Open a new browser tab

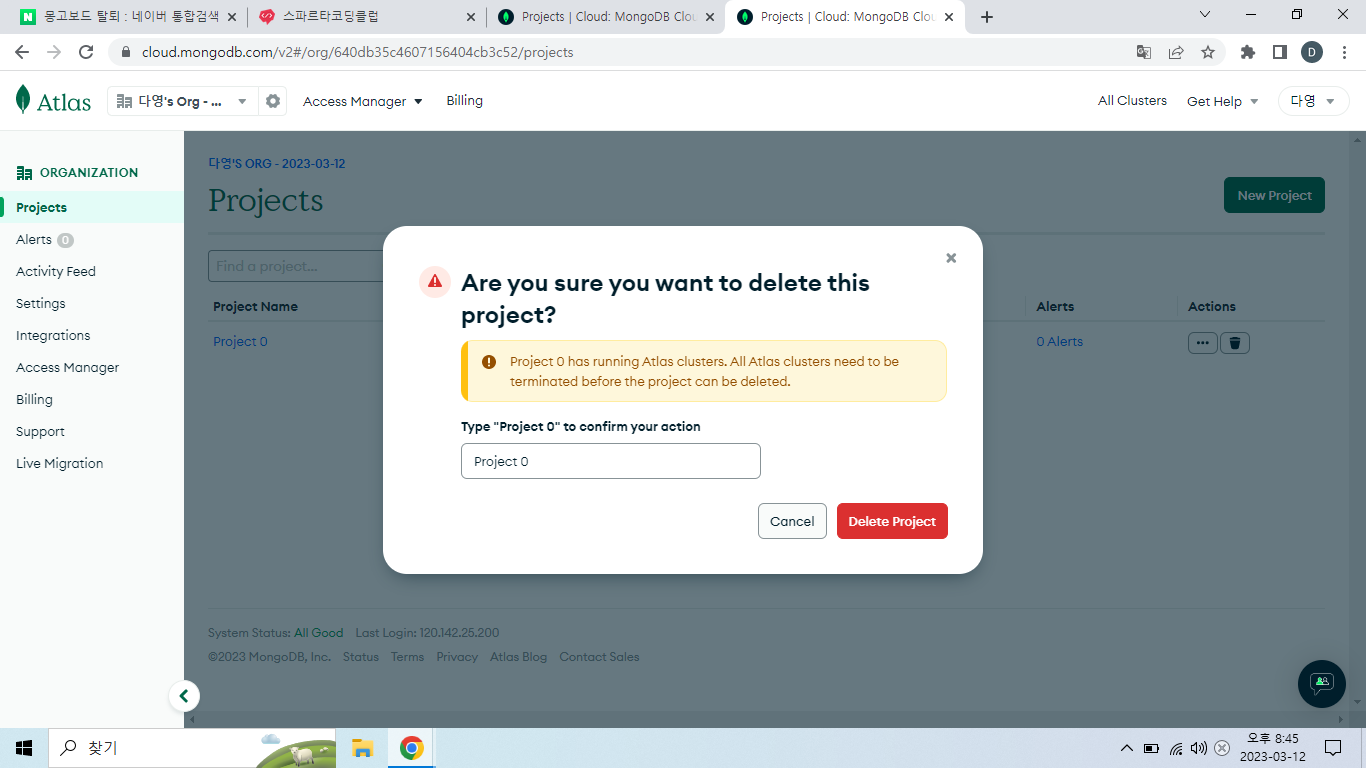click(x=987, y=17)
